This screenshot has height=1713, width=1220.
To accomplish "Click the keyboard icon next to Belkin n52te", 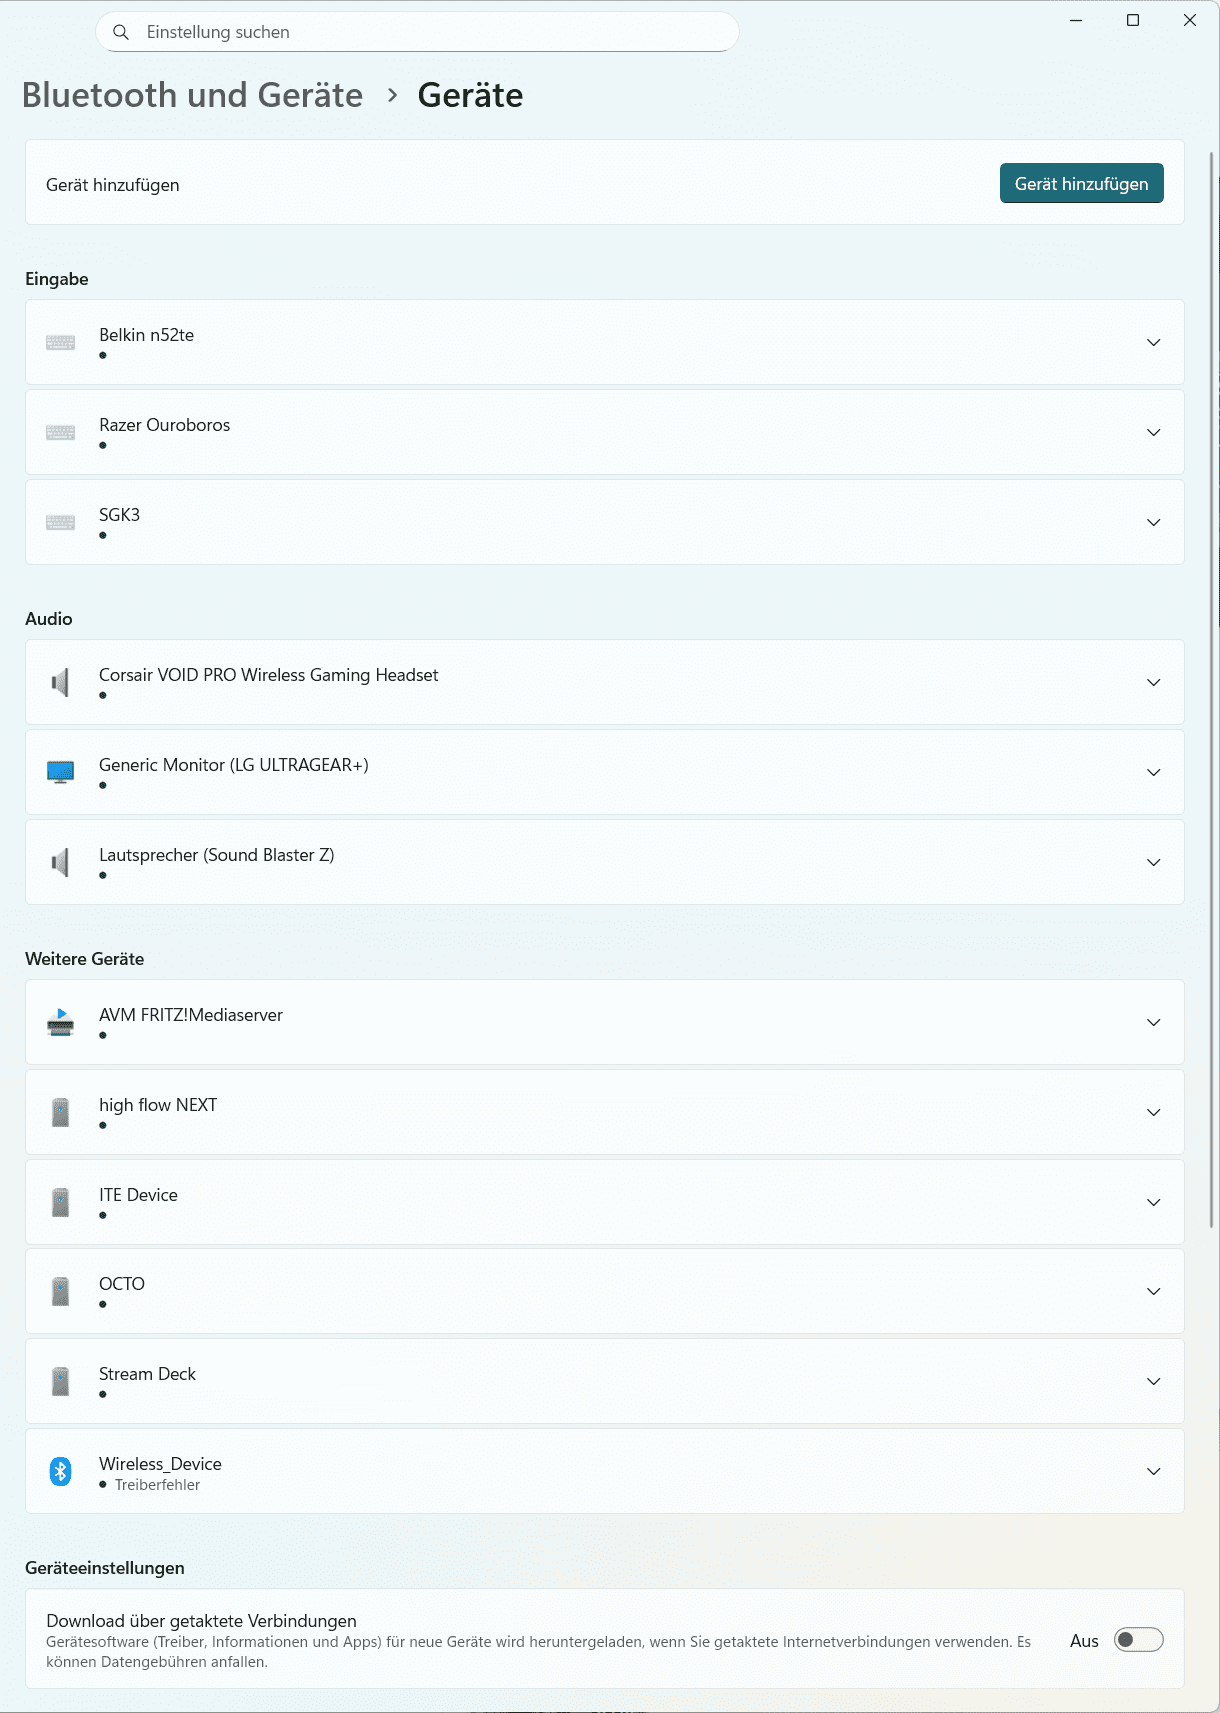I will click(x=61, y=343).
